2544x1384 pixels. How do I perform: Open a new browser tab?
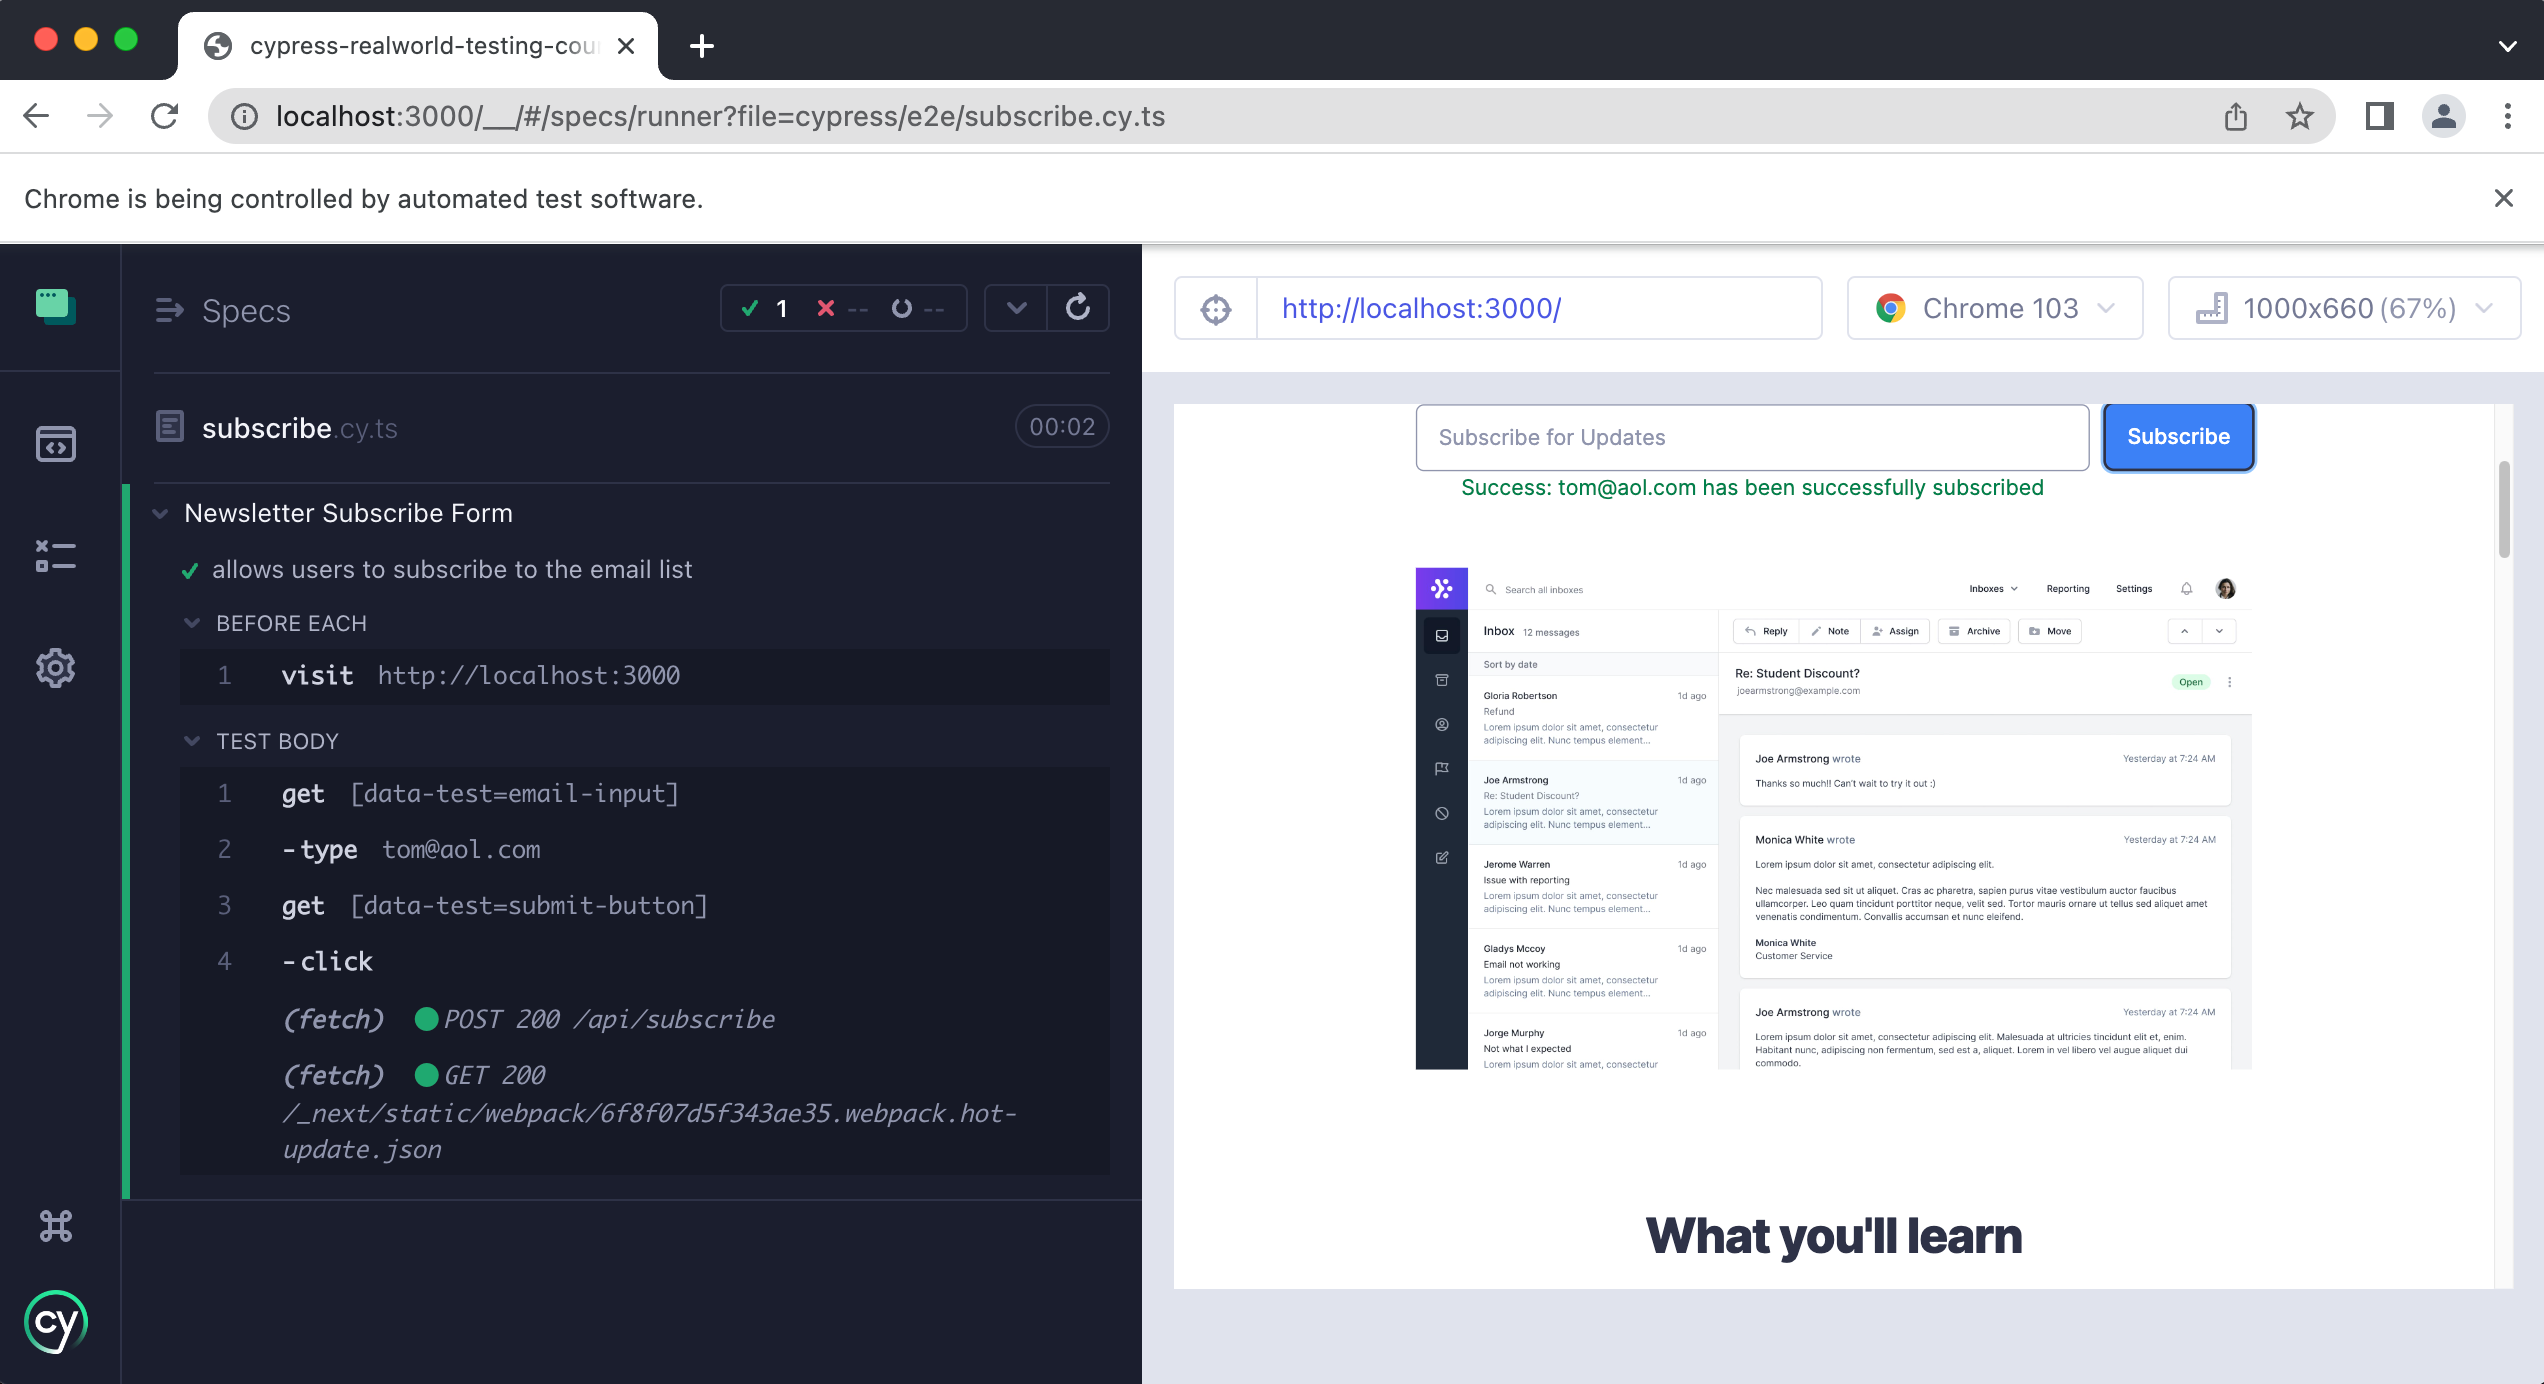pos(702,46)
